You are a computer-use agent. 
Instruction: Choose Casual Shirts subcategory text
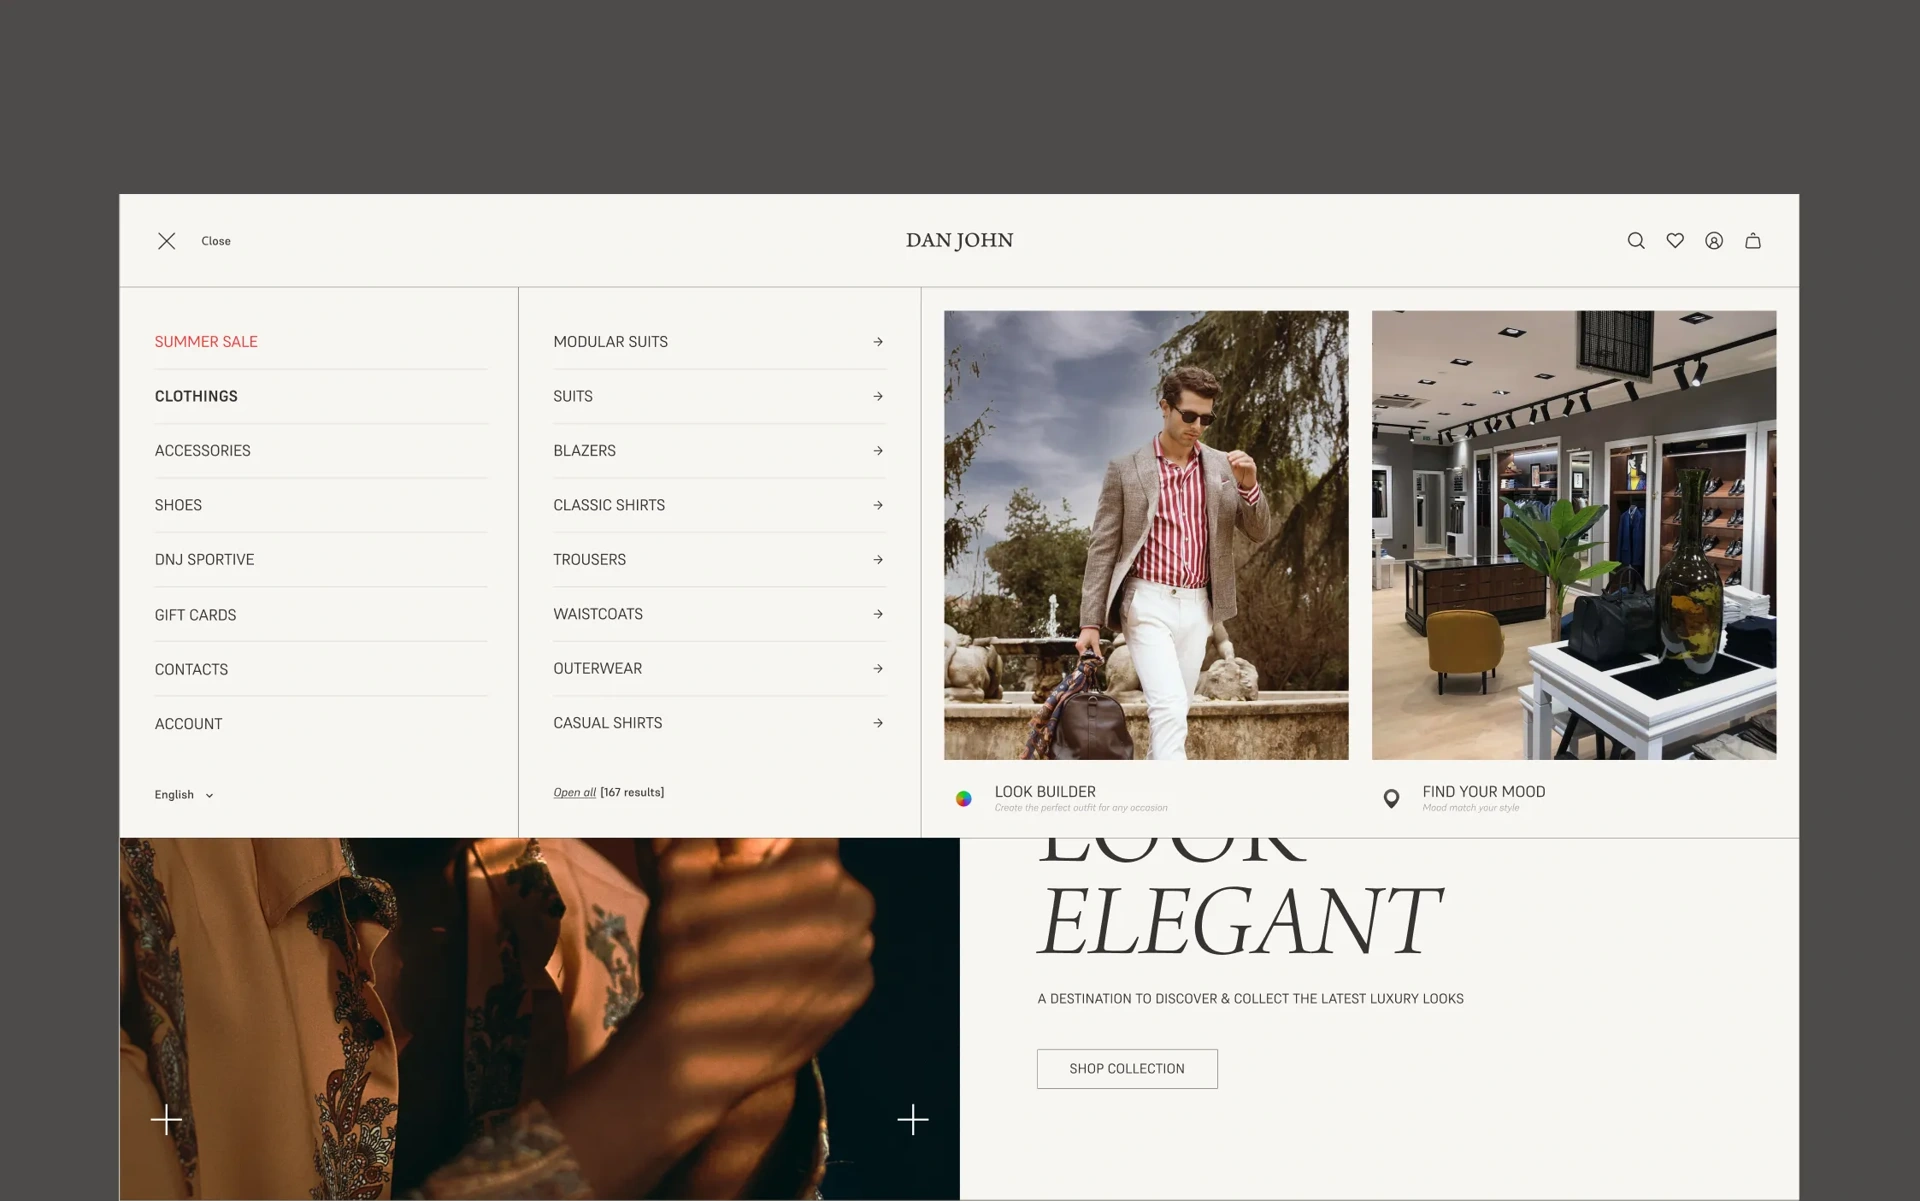tap(607, 723)
